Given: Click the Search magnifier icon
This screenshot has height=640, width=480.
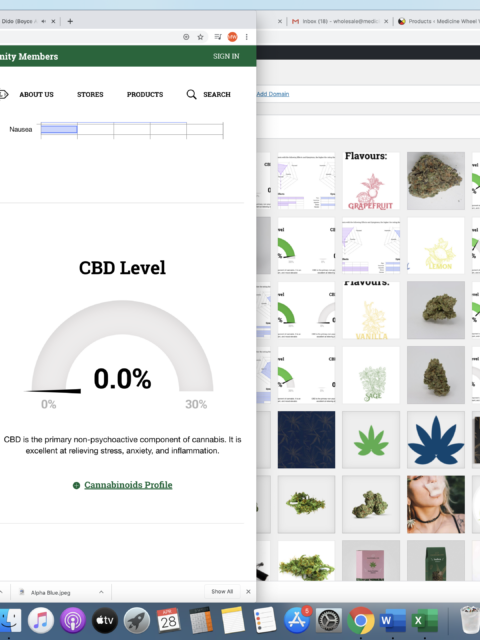Looking at the screenshot, I should (191, 94).
